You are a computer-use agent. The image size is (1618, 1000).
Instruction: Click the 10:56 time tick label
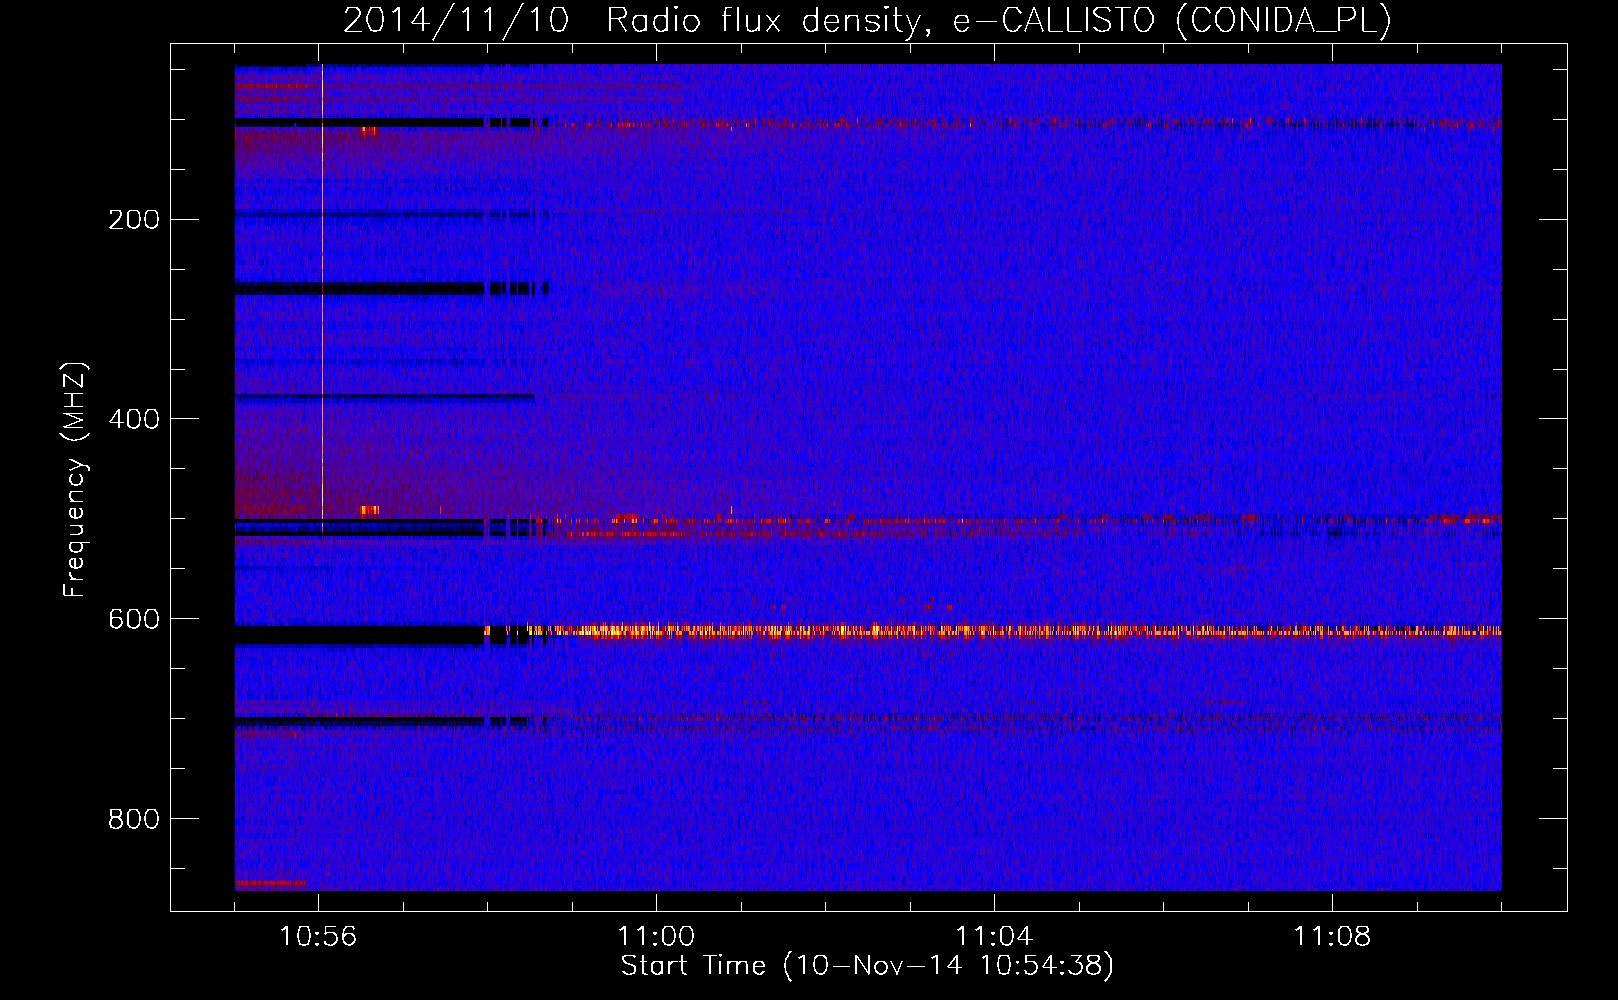(318, 936)
